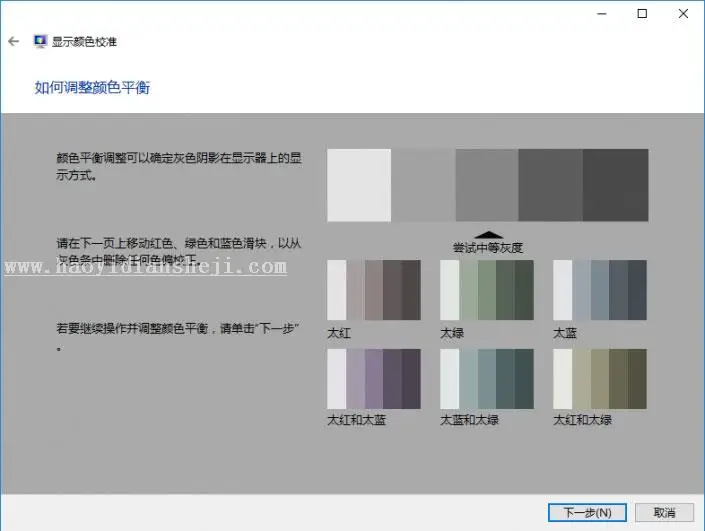Screen dimensions: 705x531
Task: Click the 太红和太绿 label text
Action: click(x=582, y=420)
